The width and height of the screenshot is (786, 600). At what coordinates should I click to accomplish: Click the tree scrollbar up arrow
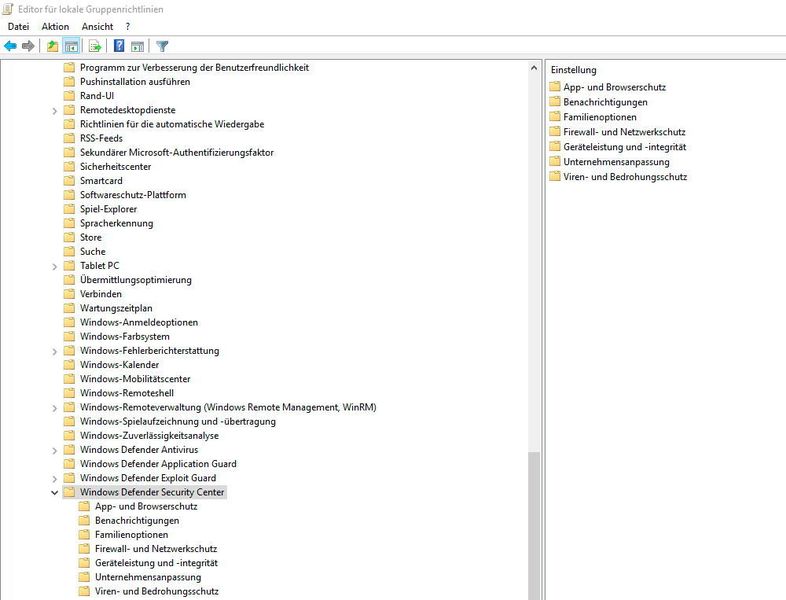[x=533, y=68]
